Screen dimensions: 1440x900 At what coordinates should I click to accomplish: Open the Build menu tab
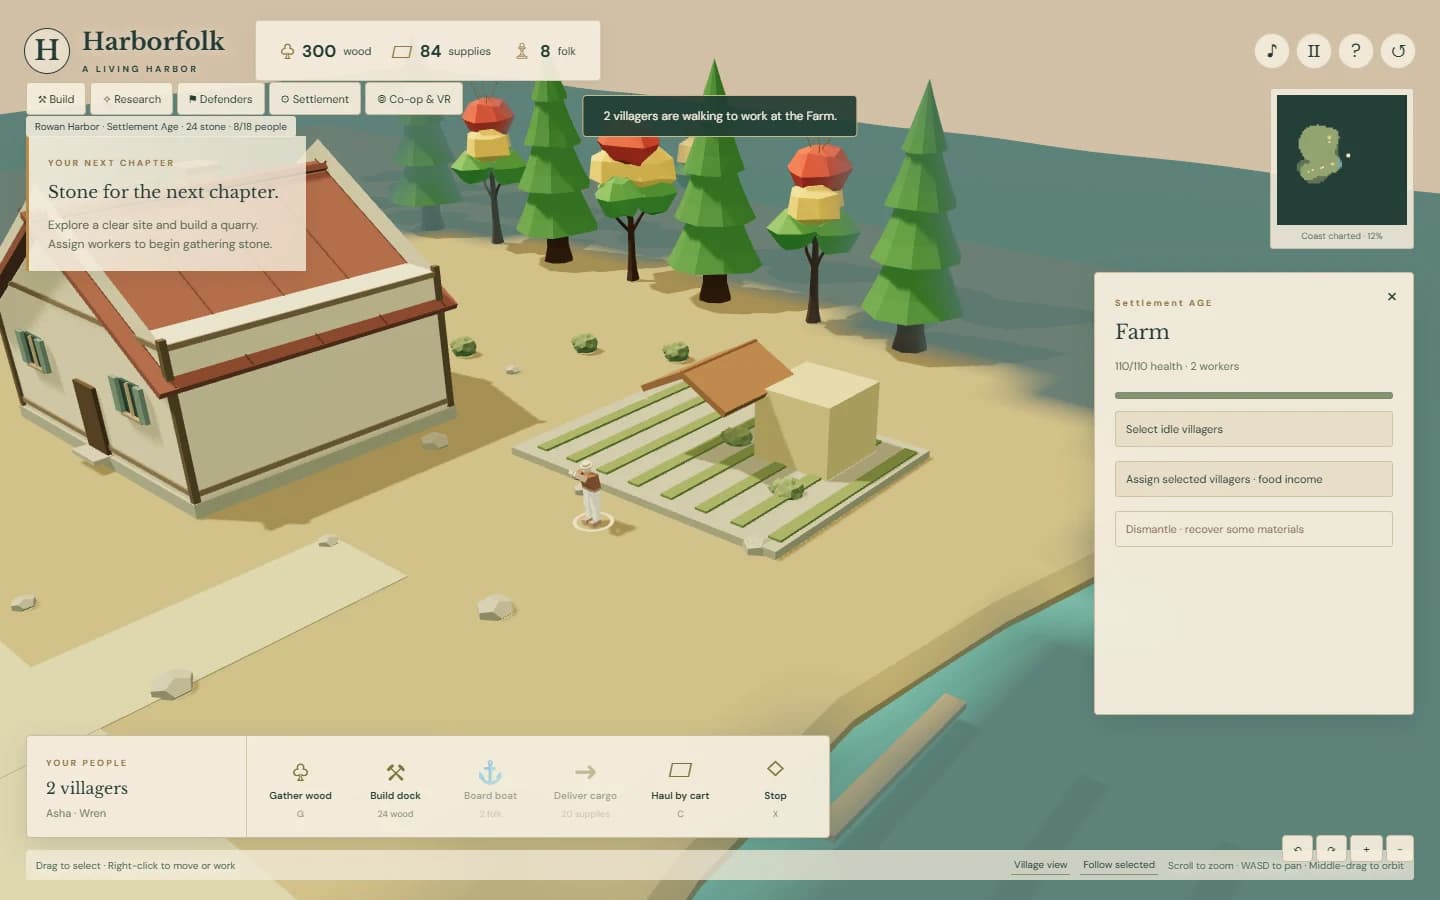(x=56, y=99)
